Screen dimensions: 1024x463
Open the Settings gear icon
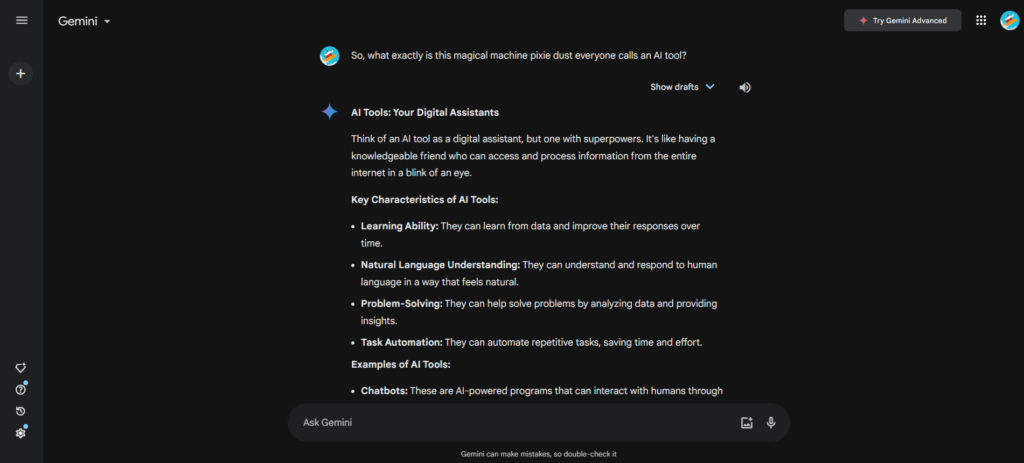coord(21,432)
